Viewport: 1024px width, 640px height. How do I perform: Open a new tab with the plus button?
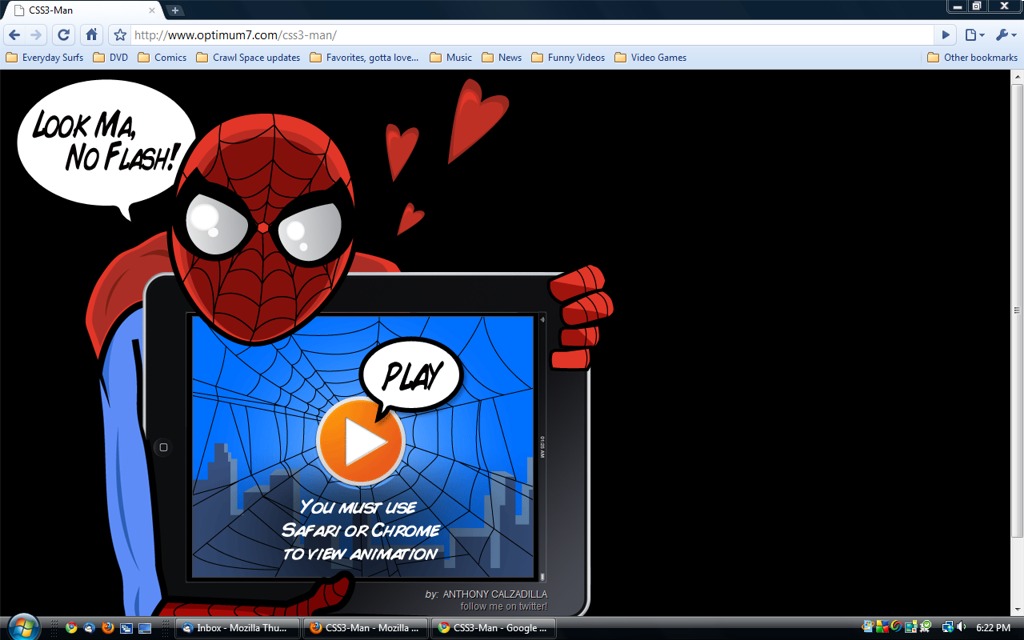pos(174,10)
